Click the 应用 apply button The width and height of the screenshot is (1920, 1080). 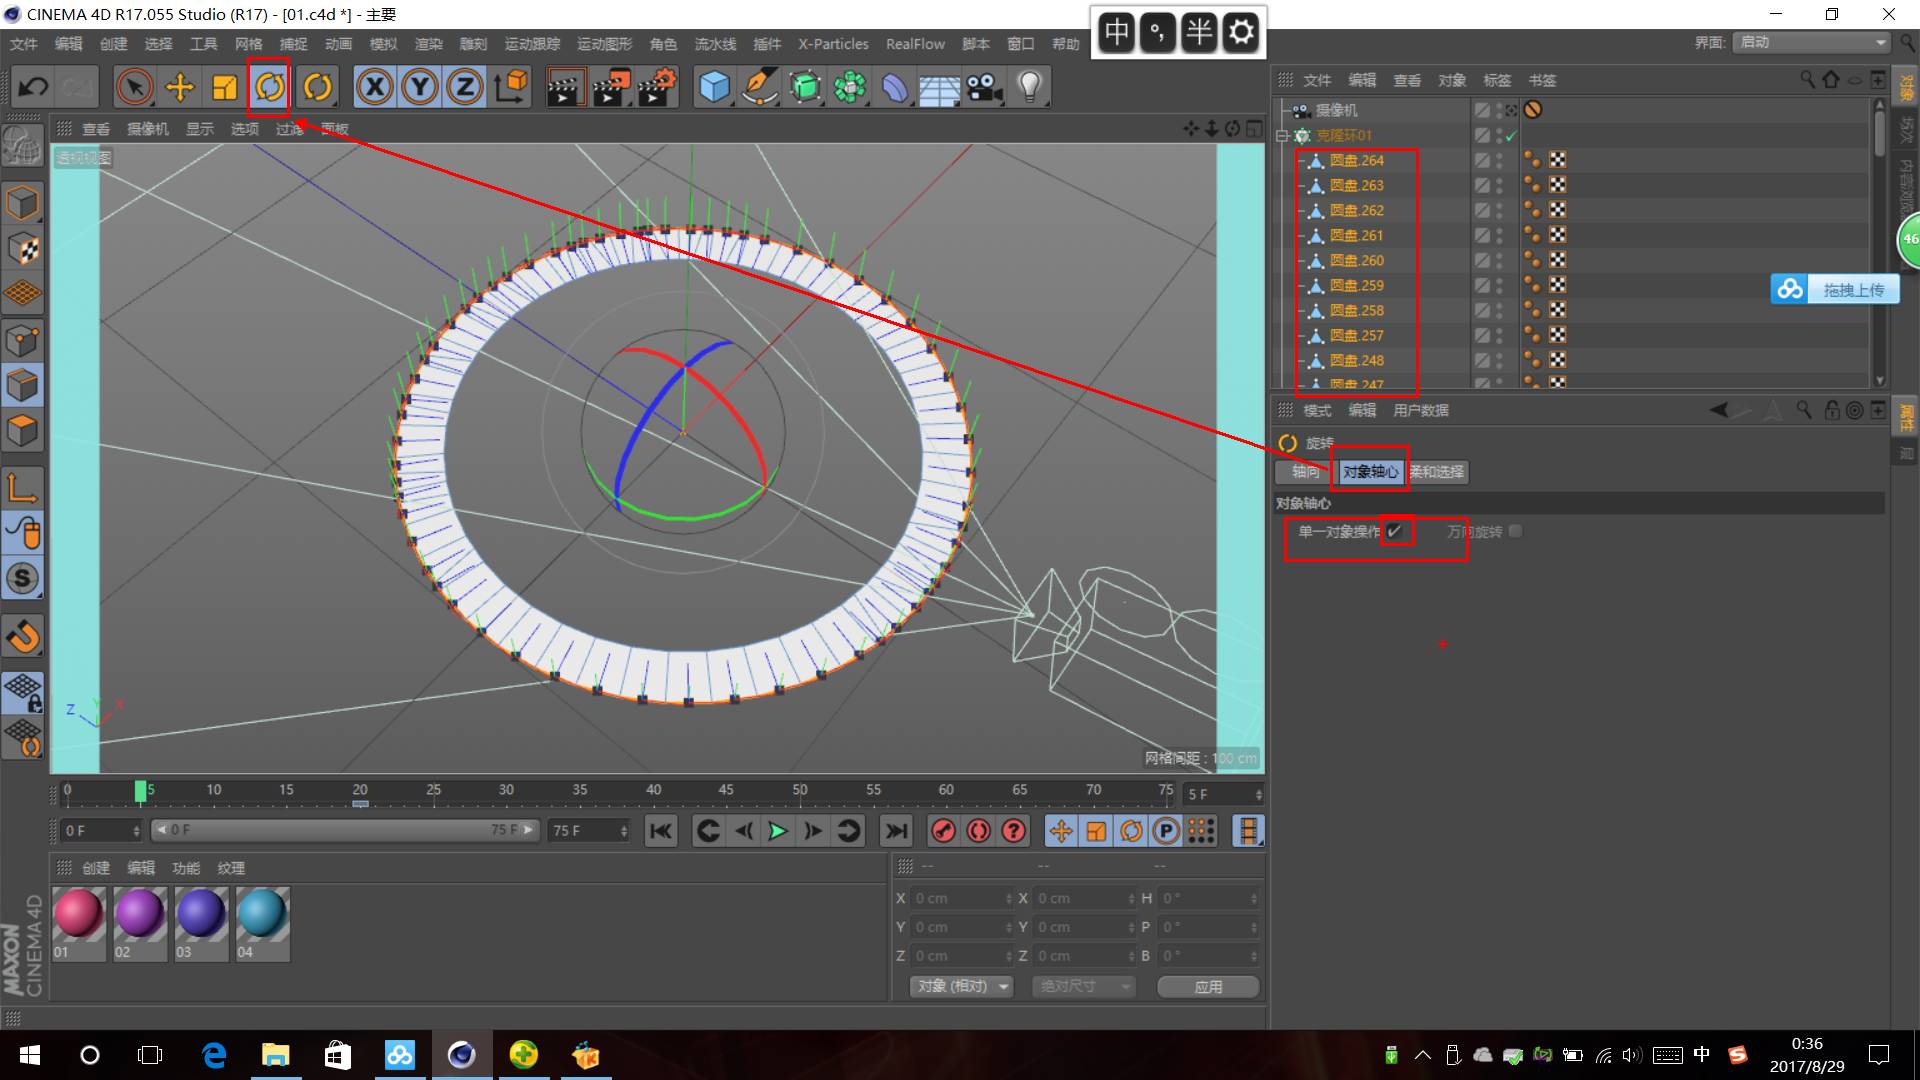(1208, 987)
